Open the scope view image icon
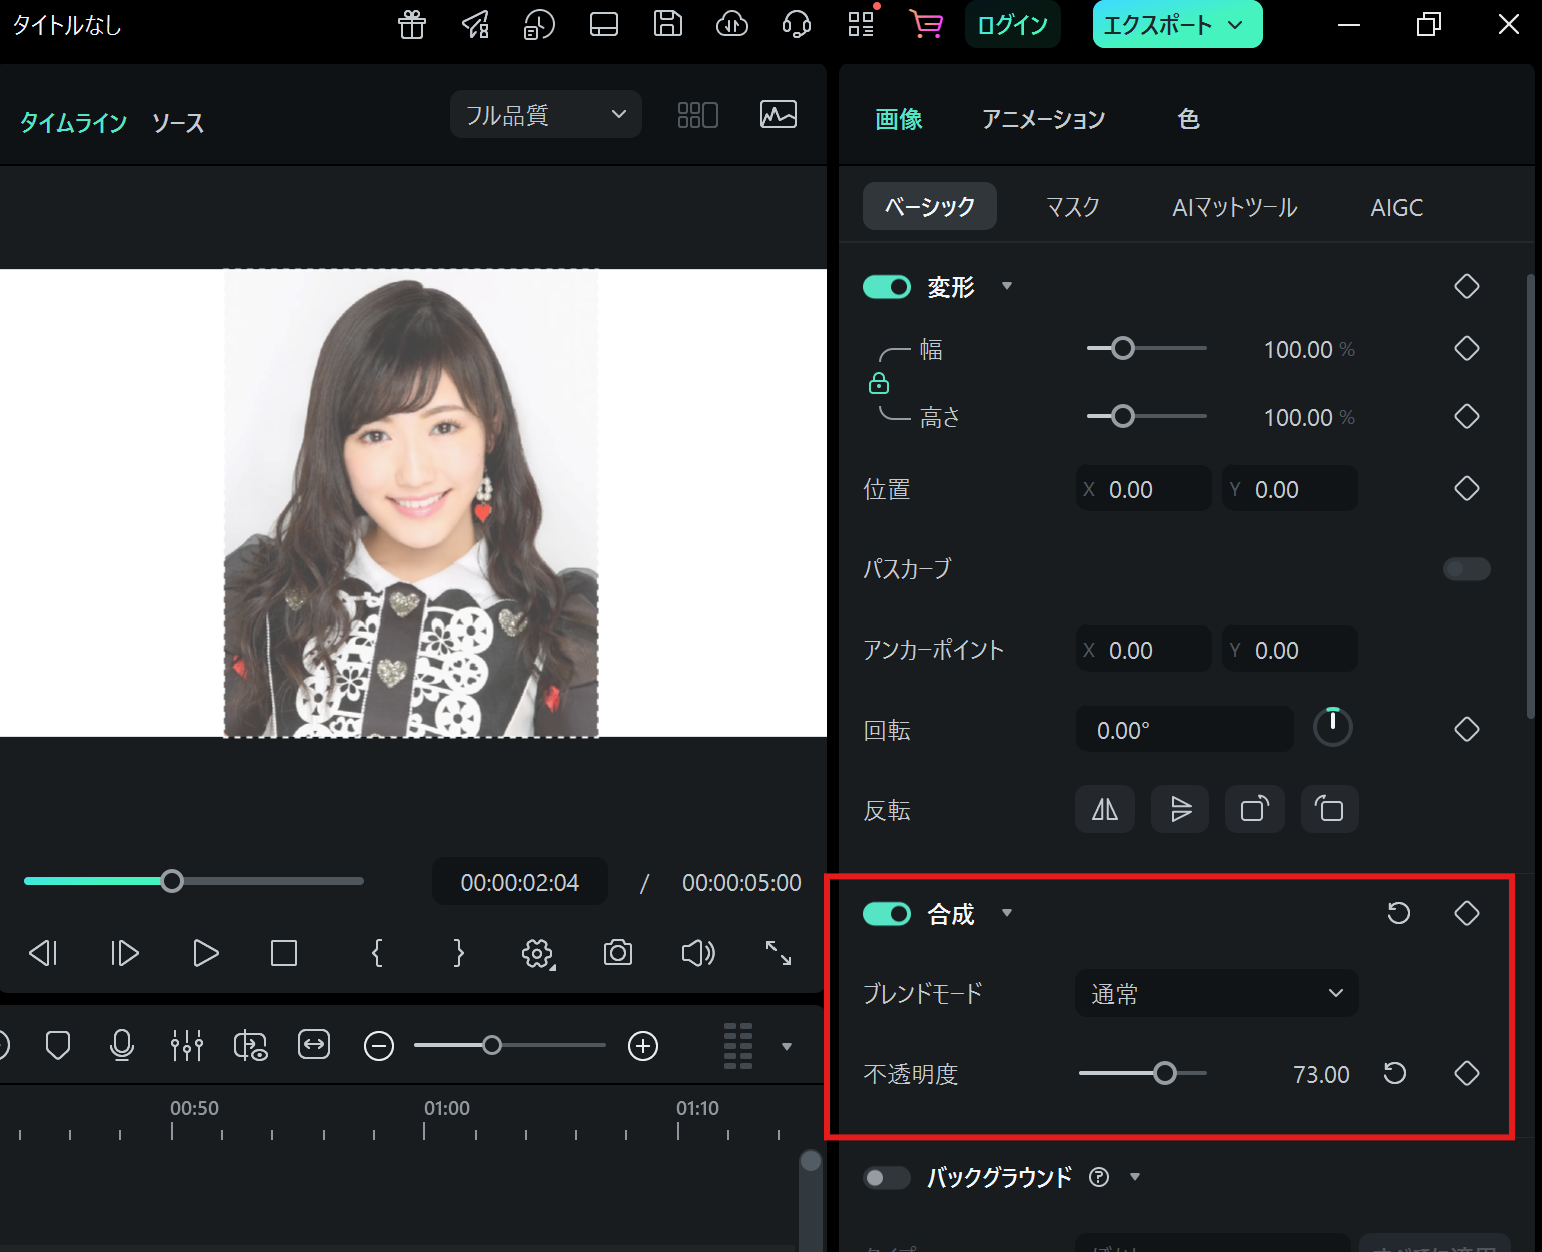Screen dimensions: 1542x1252 coord(778,115)
